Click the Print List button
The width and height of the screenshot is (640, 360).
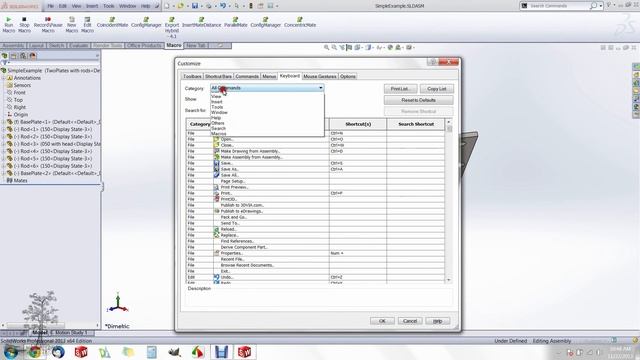click(x=400, y=89)
